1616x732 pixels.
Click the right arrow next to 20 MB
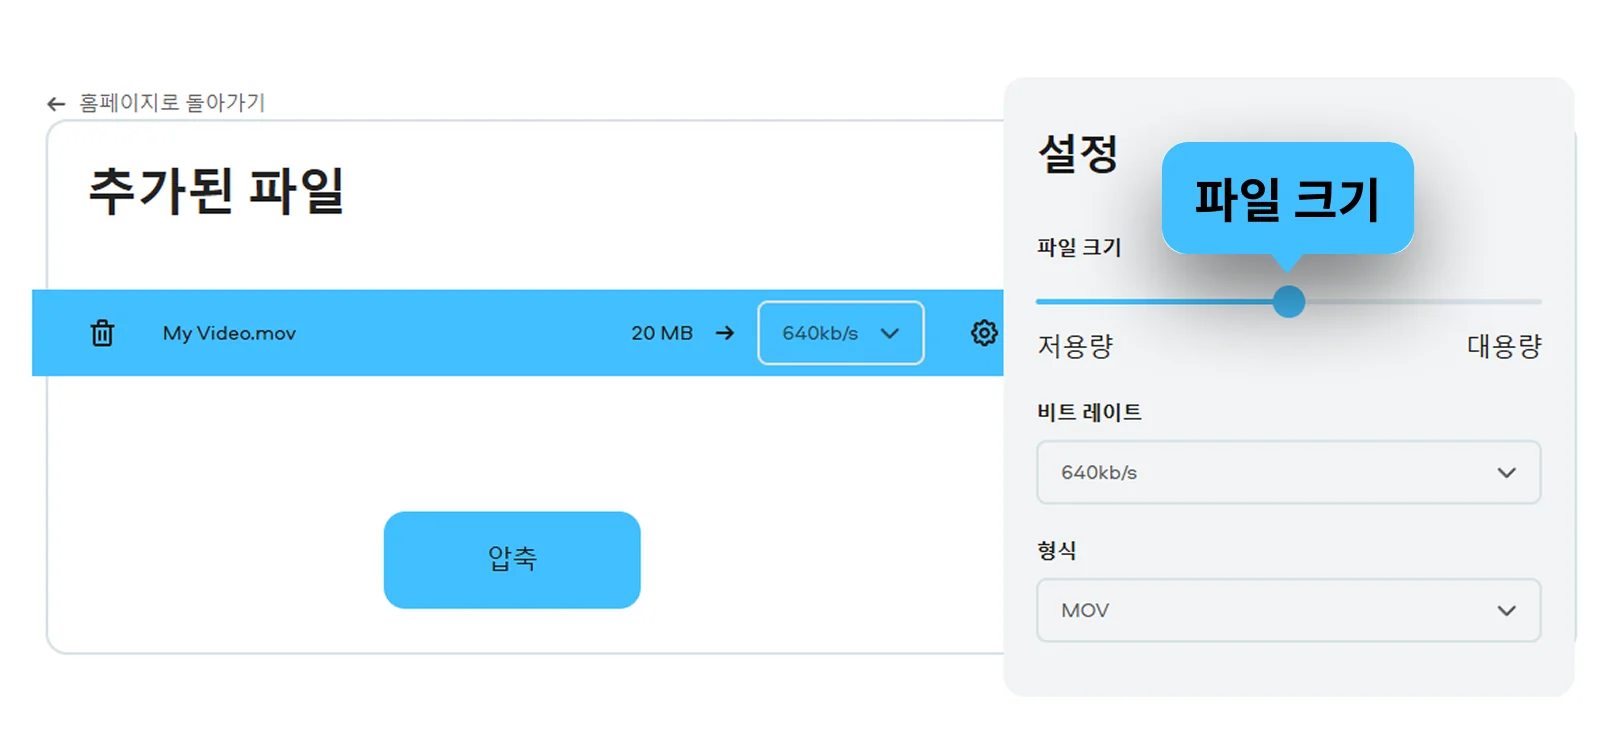click(x=725, y=333)
